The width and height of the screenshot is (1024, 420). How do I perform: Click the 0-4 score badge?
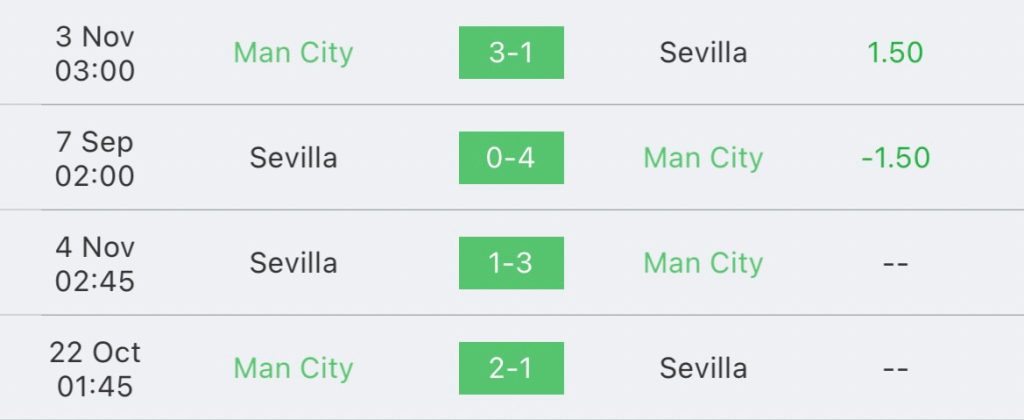(511, 158)
